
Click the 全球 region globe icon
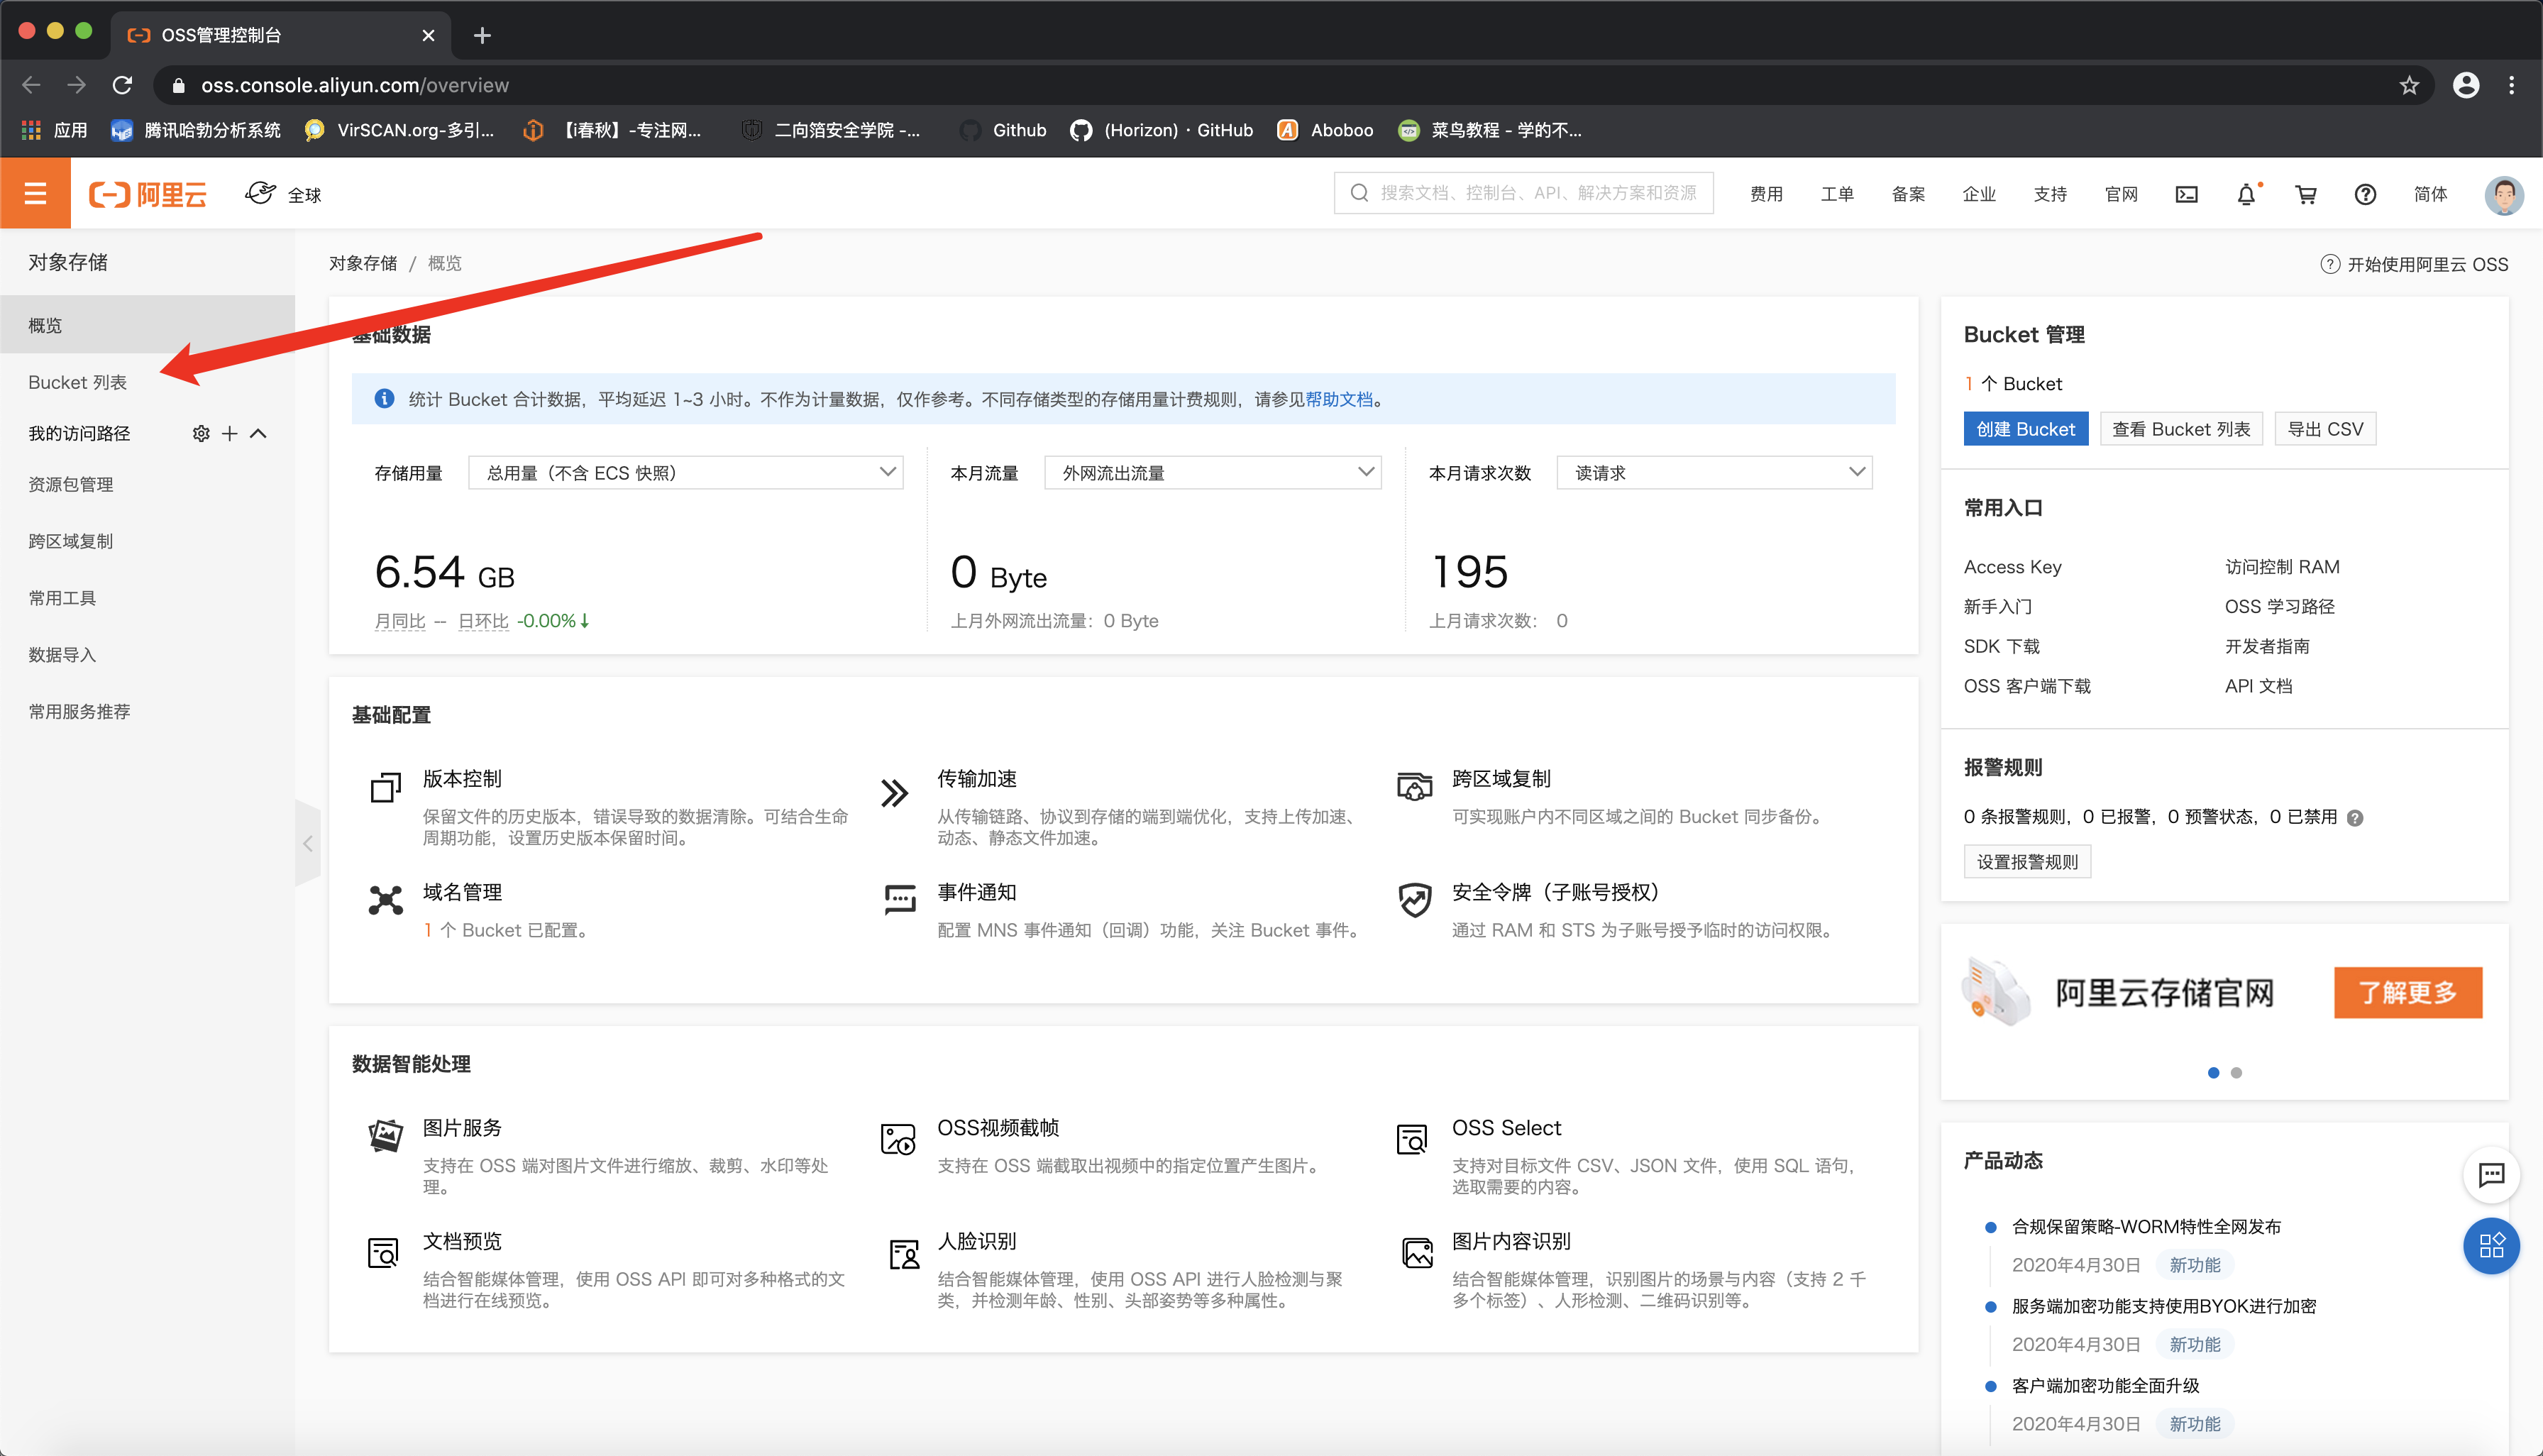[x=261, y=192]
